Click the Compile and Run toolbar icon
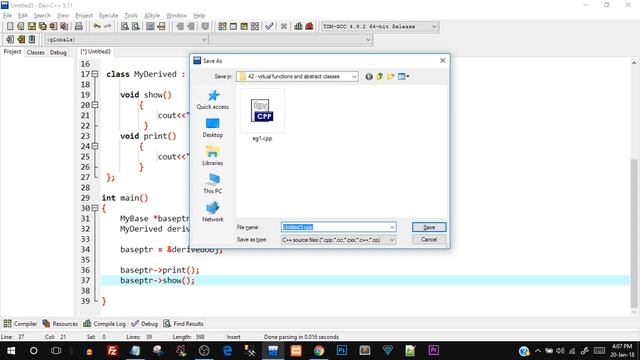This screenshot has width=640, height=360. [x=244, y=27]
